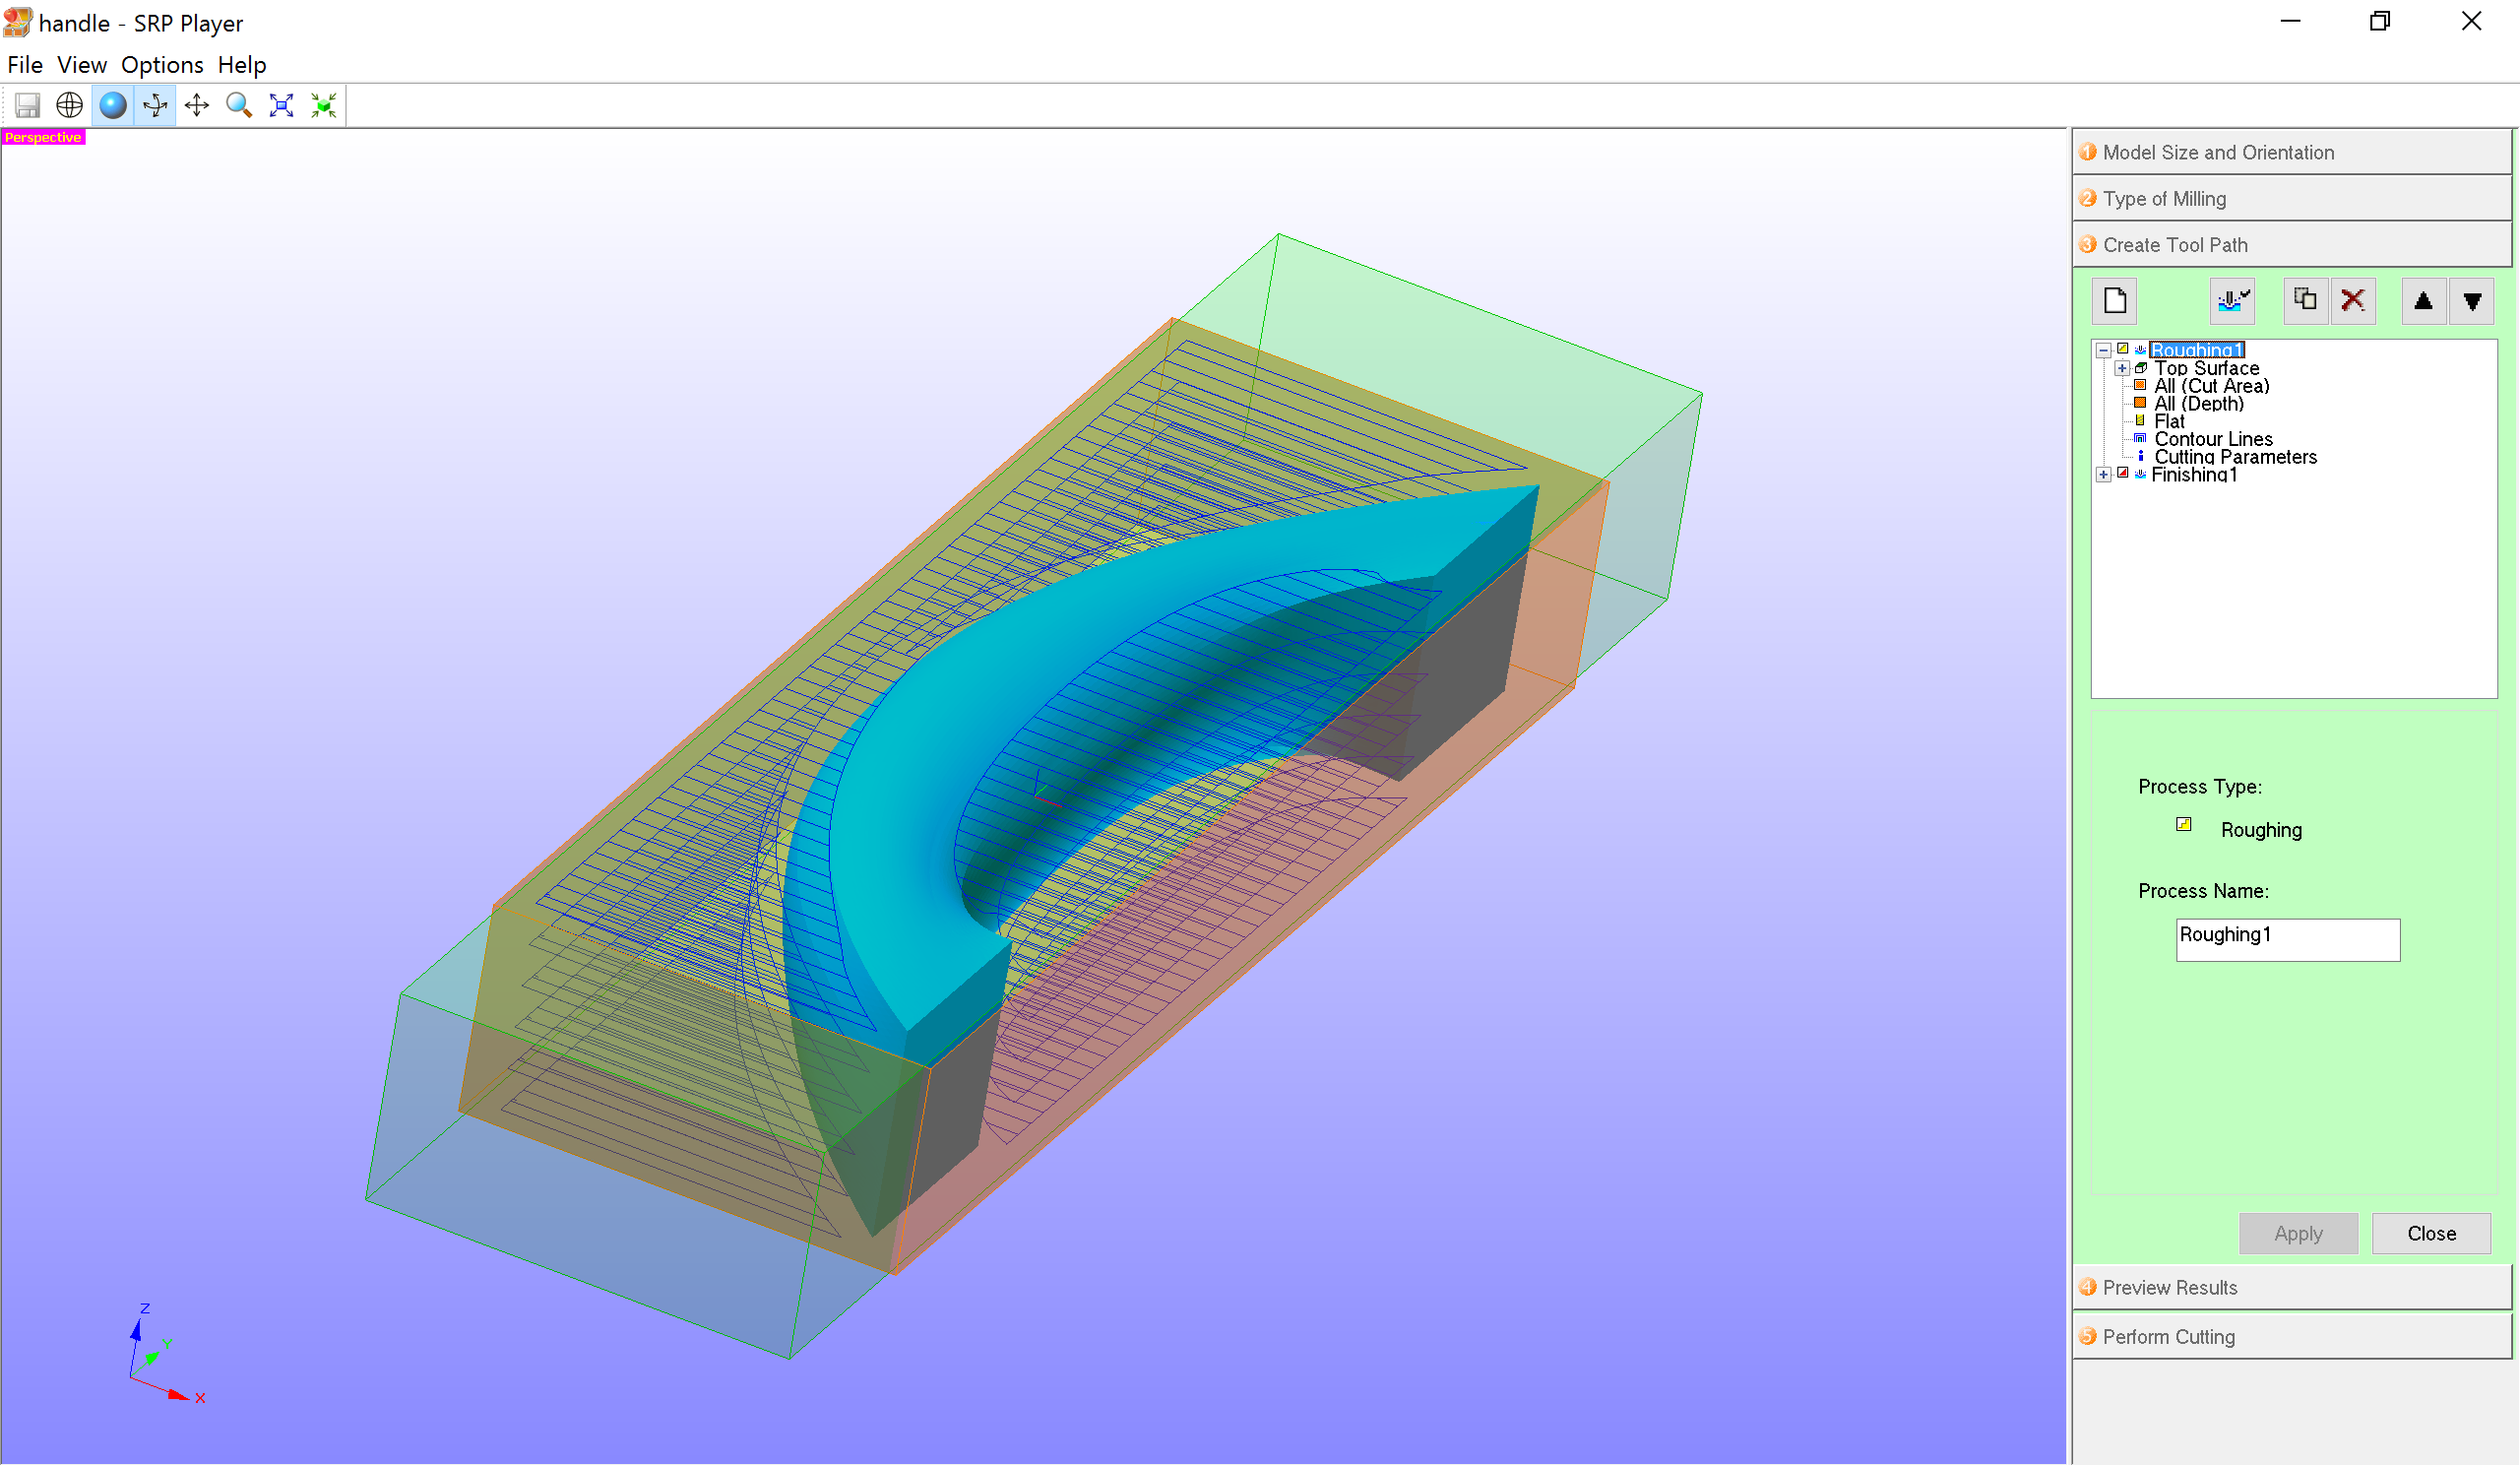Collapse the Roughing1 tree node
The height and width of the screenshot is (1465, 2520).
(2103, 351)
